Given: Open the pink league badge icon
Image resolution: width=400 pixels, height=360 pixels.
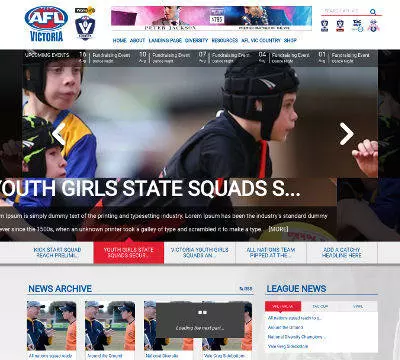Looking at the screenshot, I should tap(373, 26).
